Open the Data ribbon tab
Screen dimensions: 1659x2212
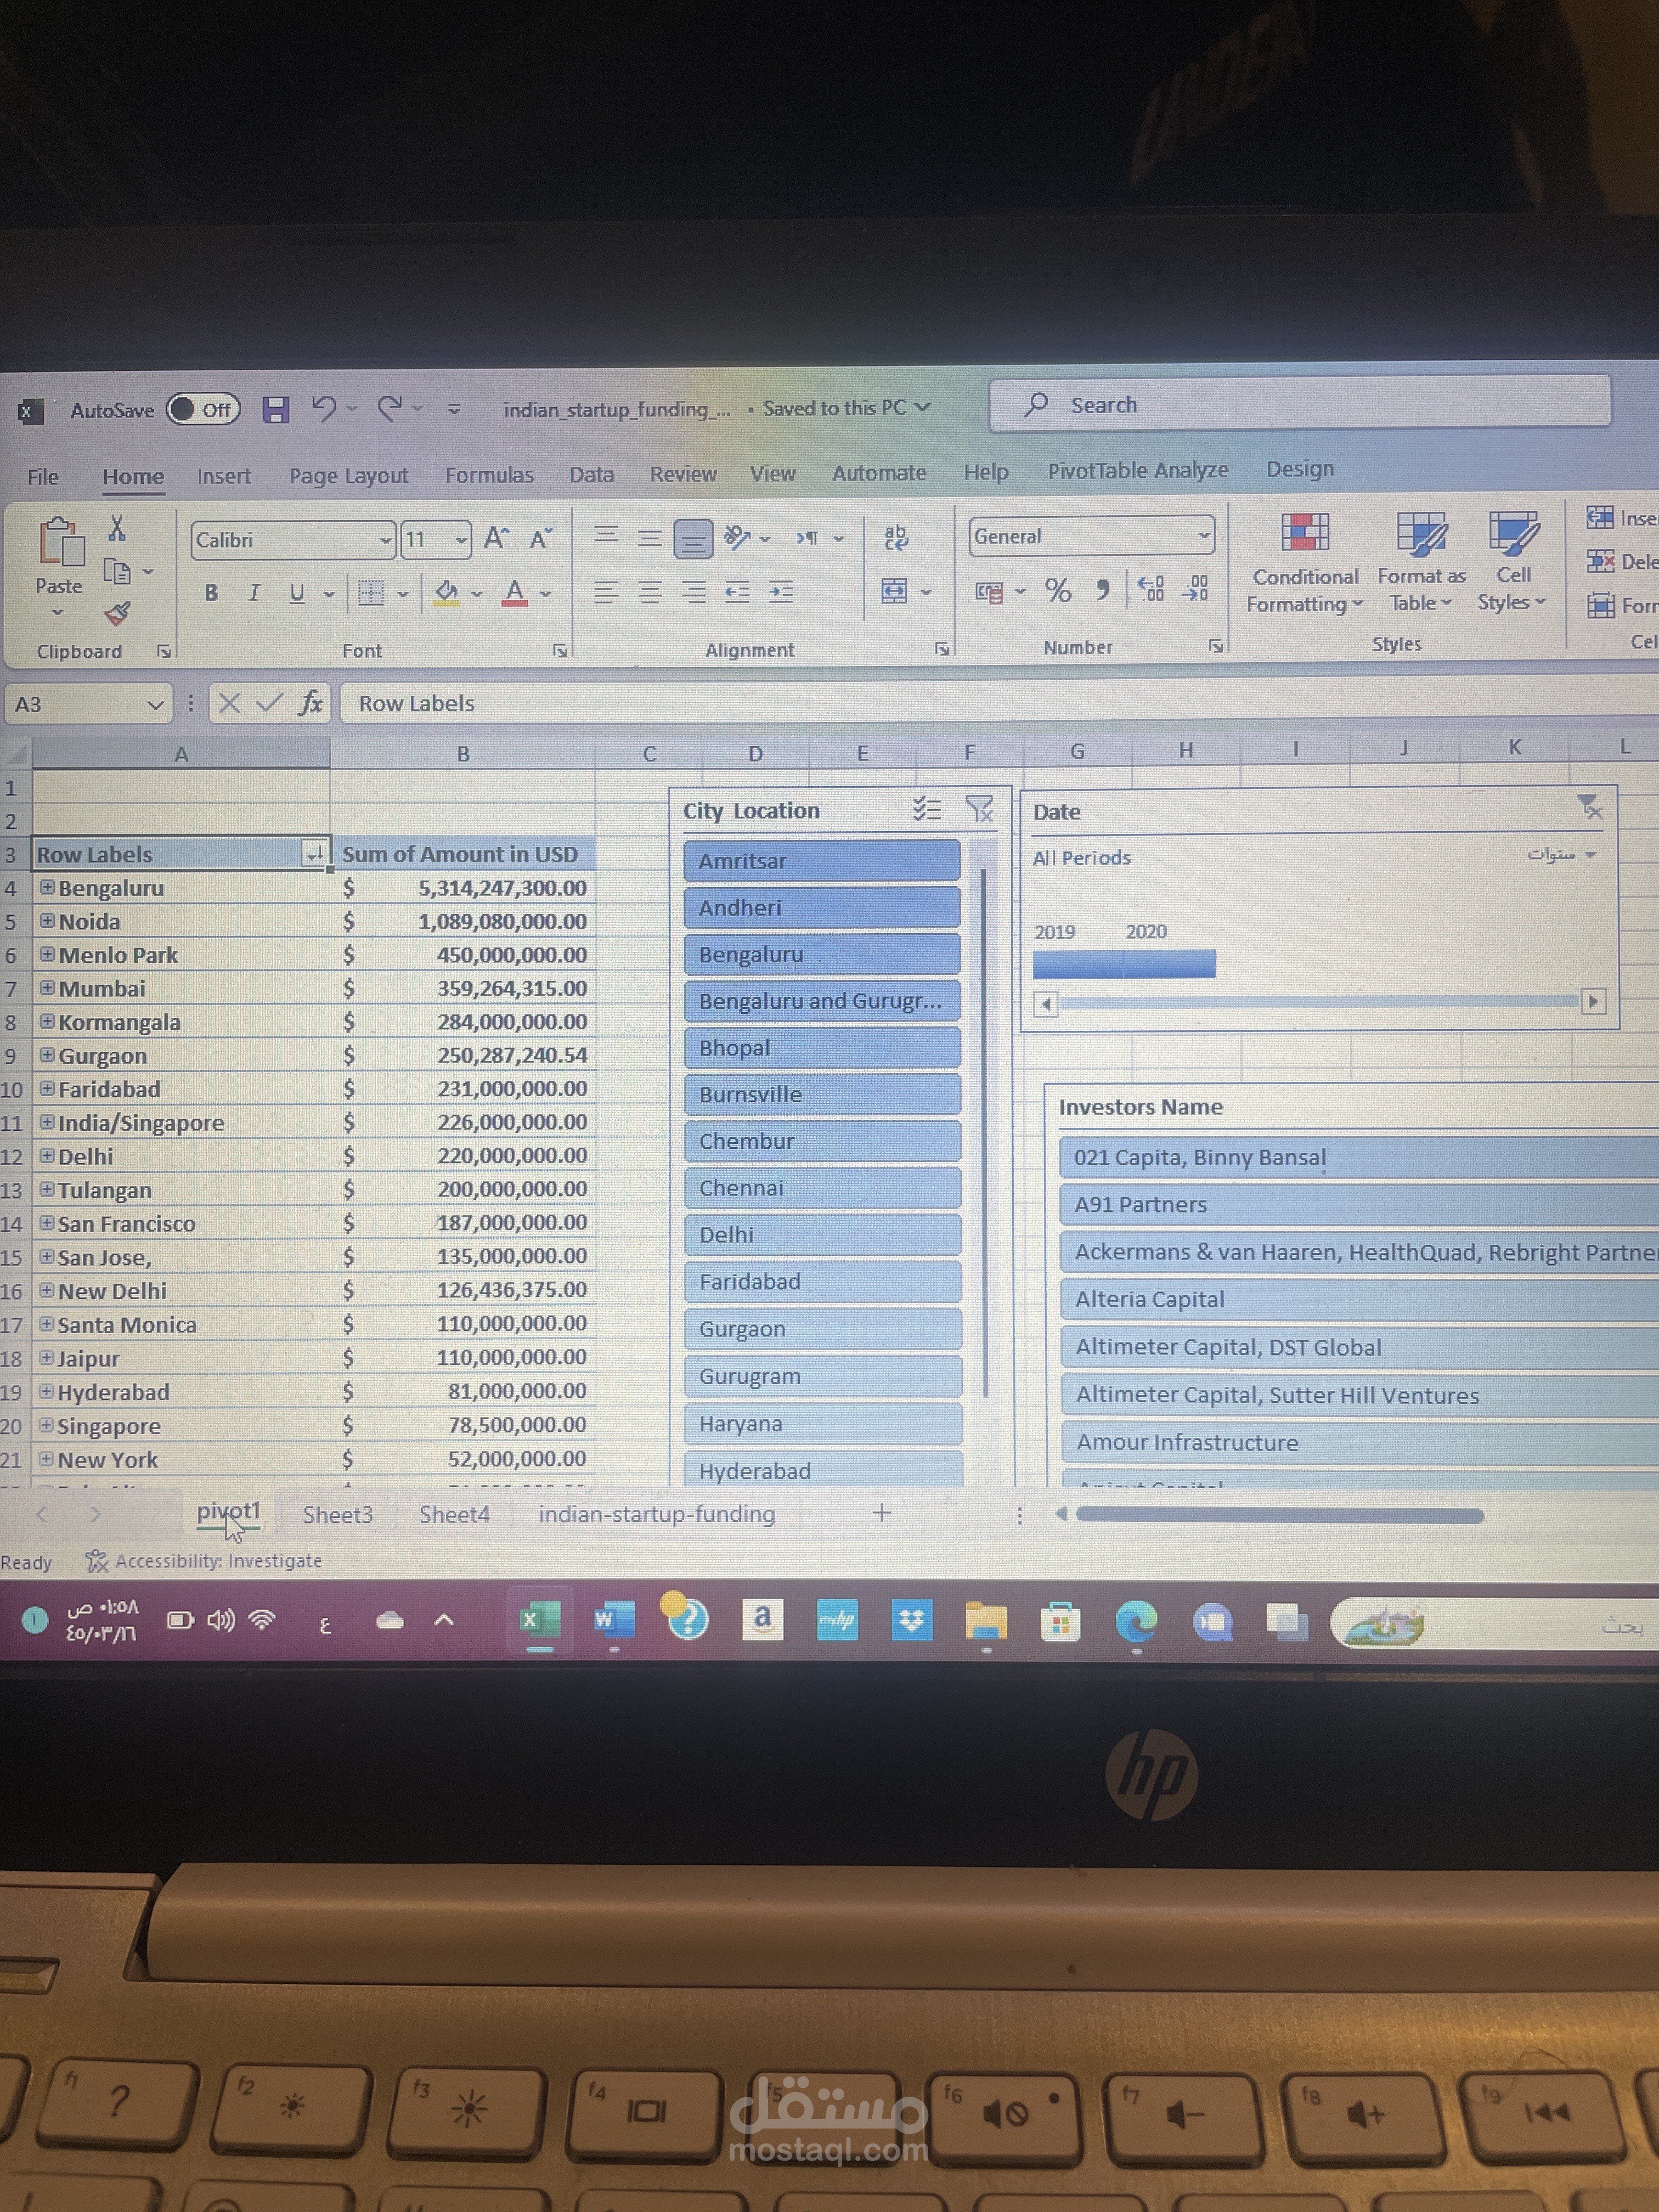tap(592, 474)
